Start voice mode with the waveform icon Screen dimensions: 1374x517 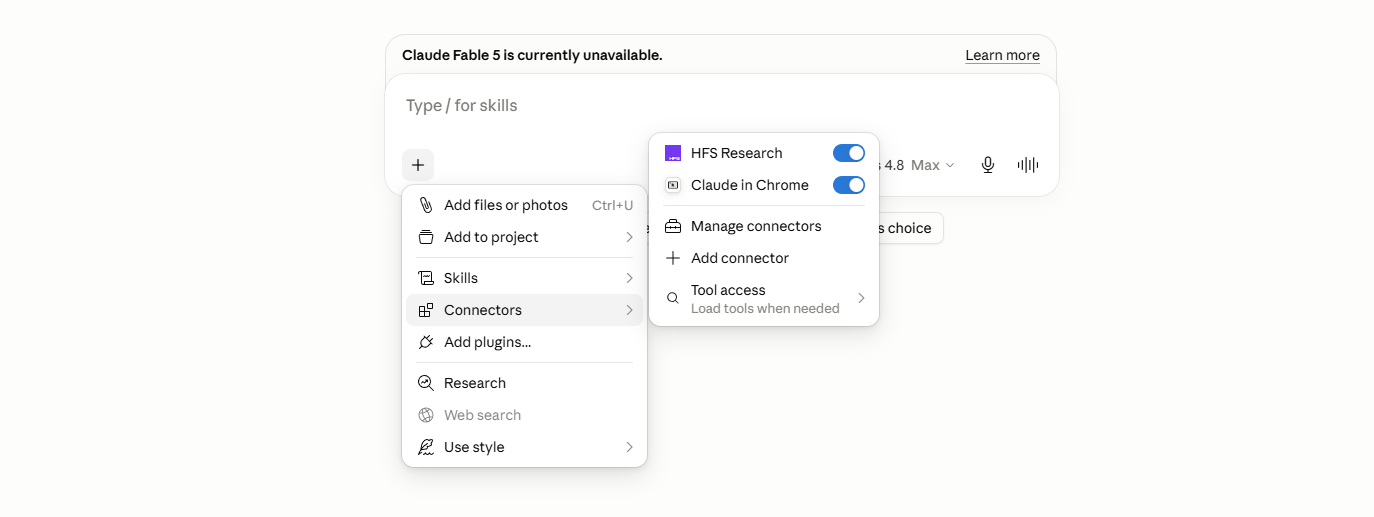(1028, 165)
